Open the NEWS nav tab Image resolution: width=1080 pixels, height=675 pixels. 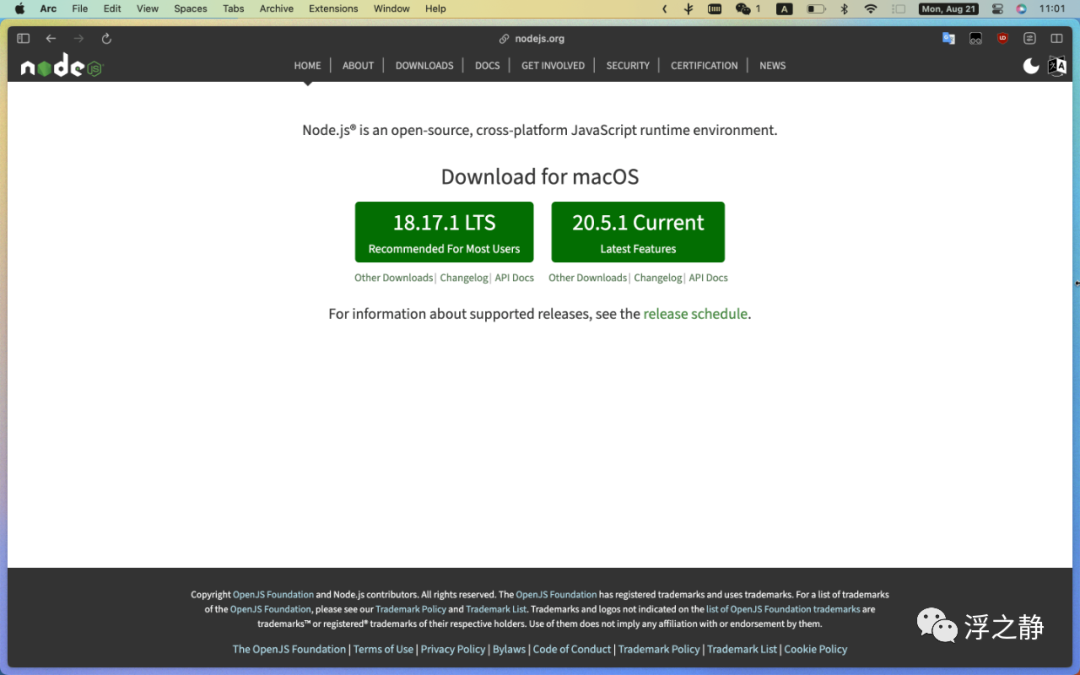point(772,65)
